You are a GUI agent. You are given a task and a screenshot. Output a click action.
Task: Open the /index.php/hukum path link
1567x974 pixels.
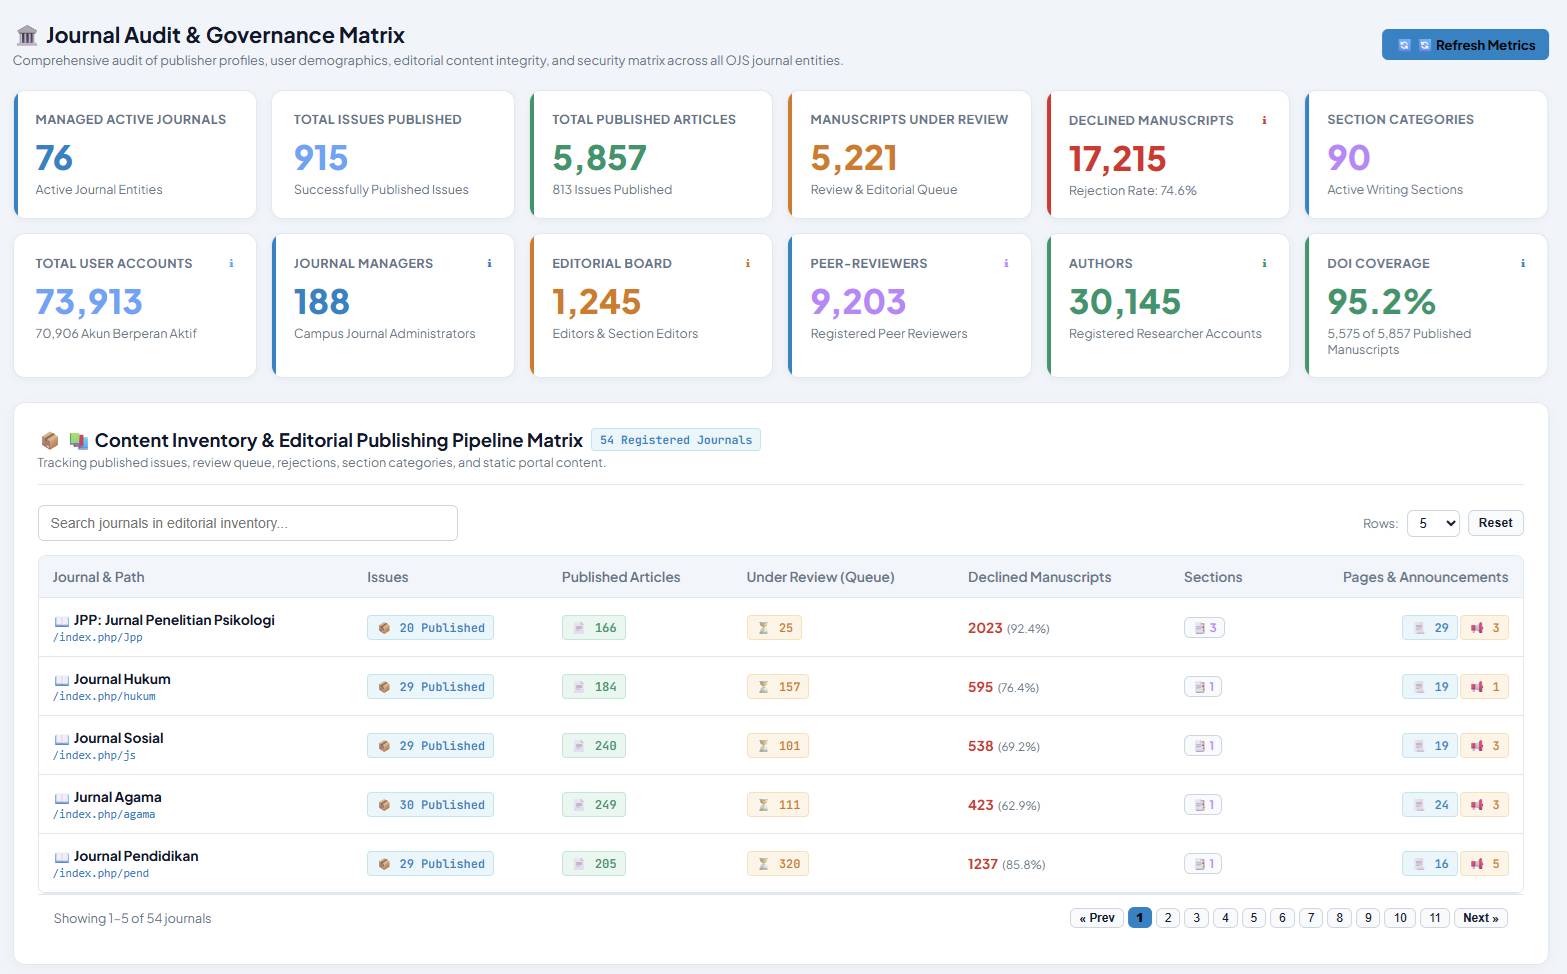click(x=104, y=696)
